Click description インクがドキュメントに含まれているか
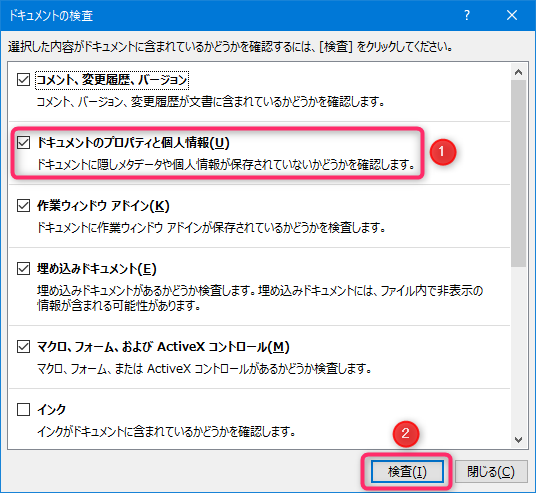The height and width of the screenshot is (493, 536). 166,431
